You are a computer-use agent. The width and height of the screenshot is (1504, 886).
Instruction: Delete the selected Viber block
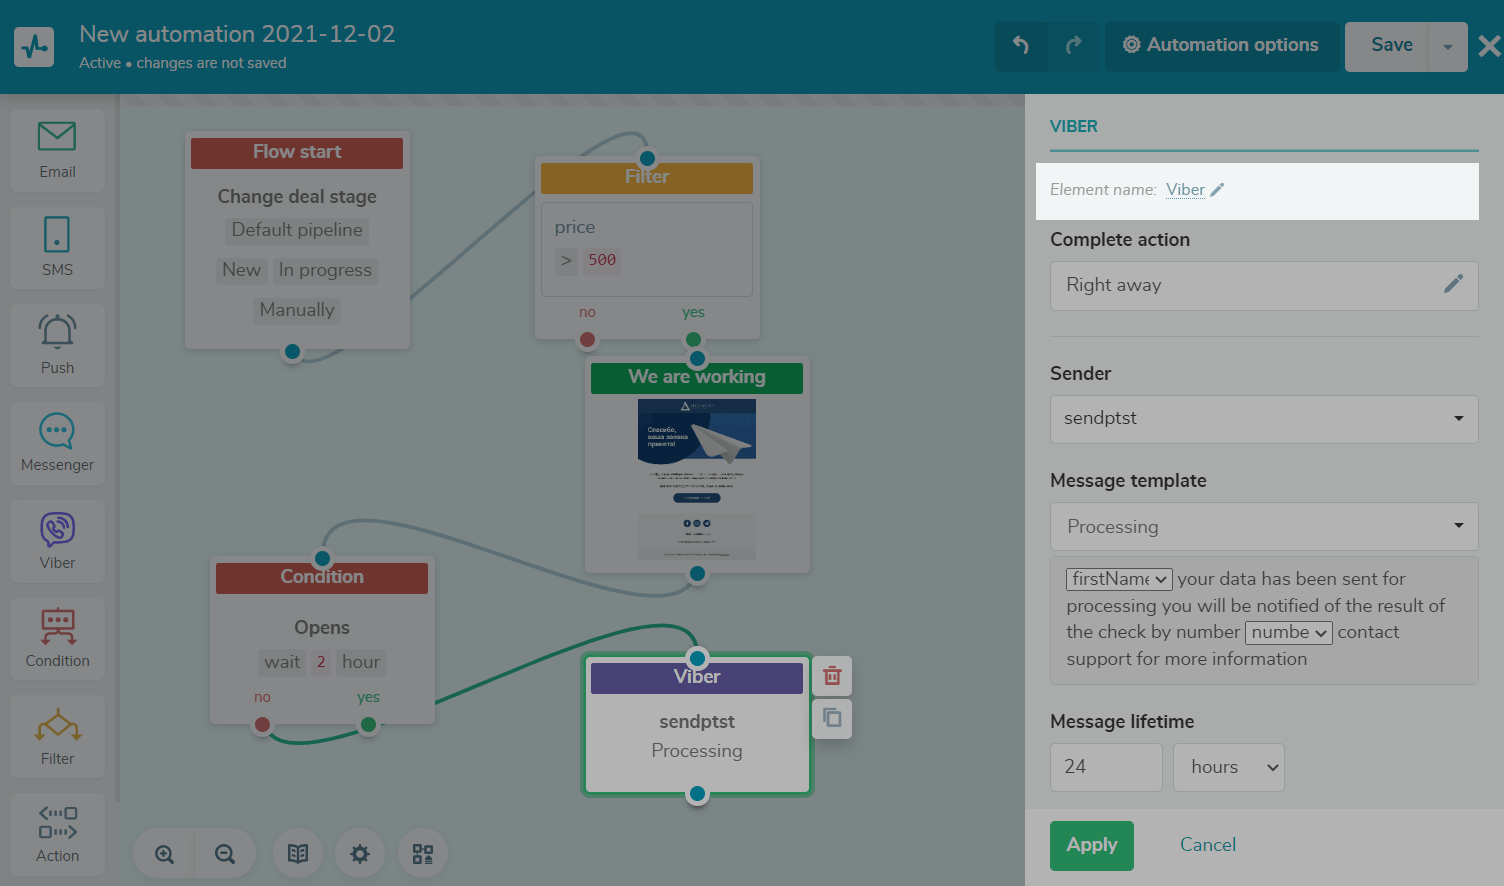click(x=832, y=676)
